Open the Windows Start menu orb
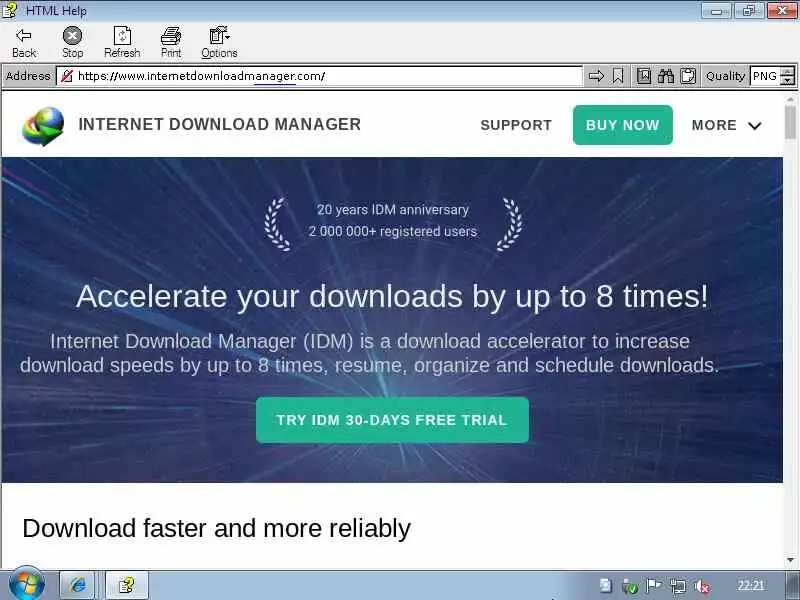800x600 pixels. pos(27,584)
